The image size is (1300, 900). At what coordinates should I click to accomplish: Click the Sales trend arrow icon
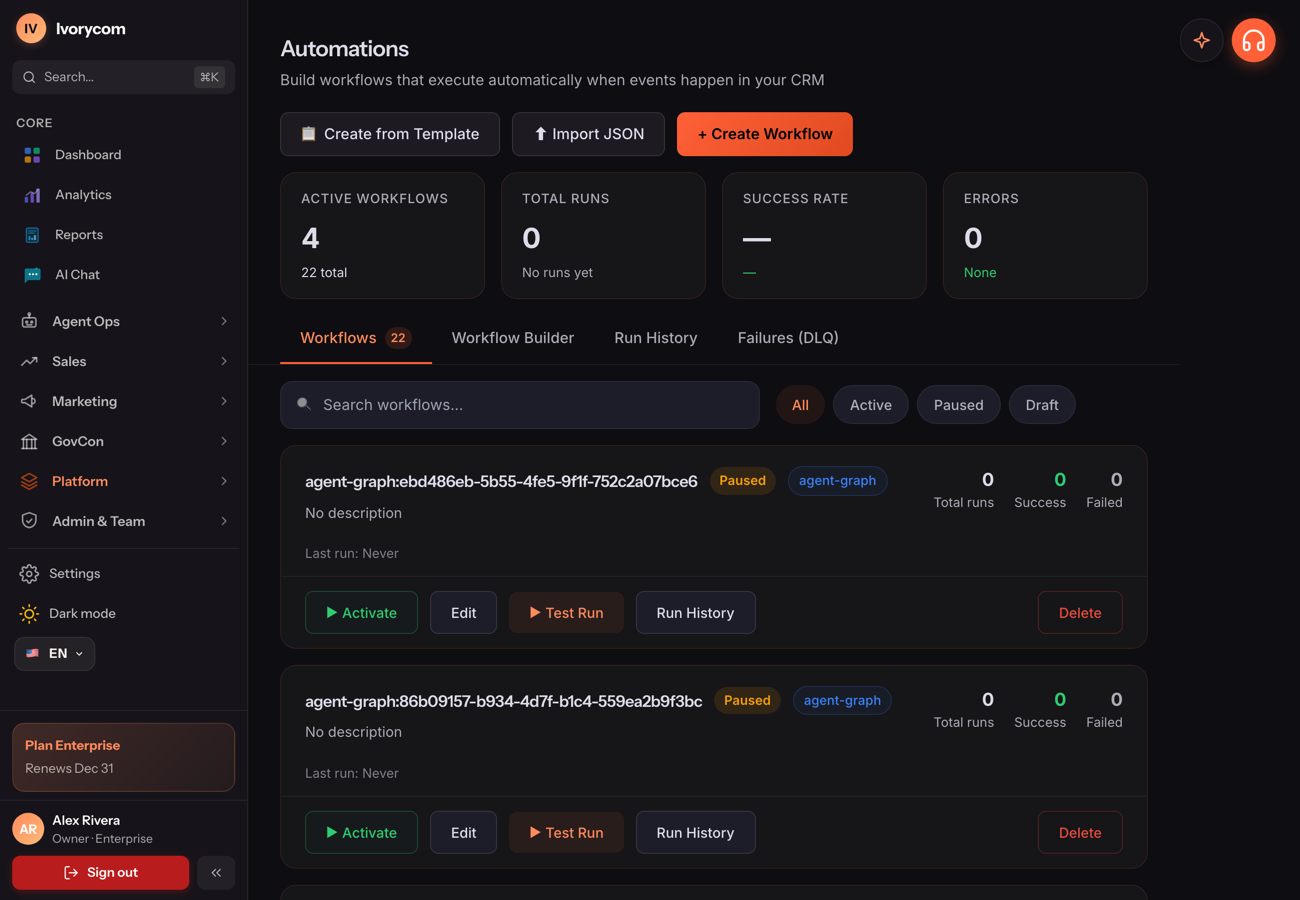[29, 361]
